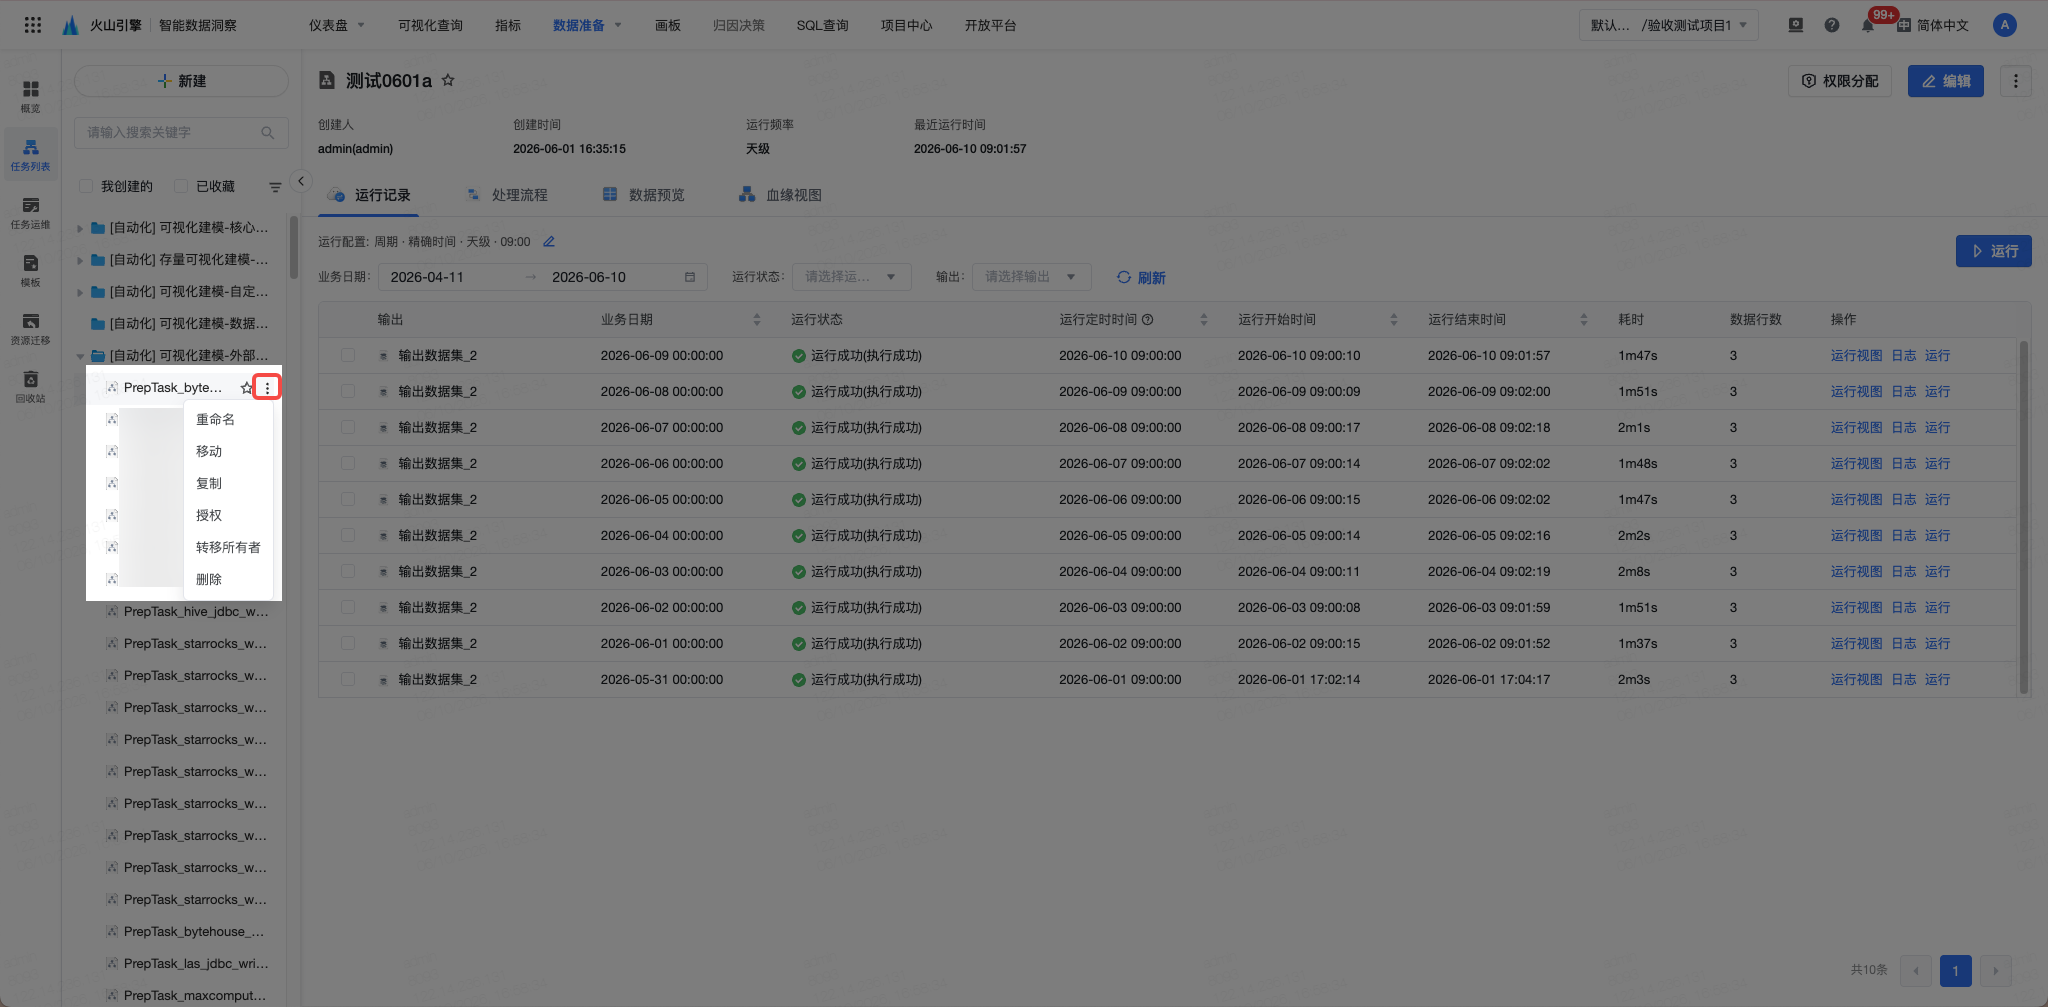Open the more options button beside 编辑
2048x1007 pixels.
pyautogui.click(x=2015, y=81)
